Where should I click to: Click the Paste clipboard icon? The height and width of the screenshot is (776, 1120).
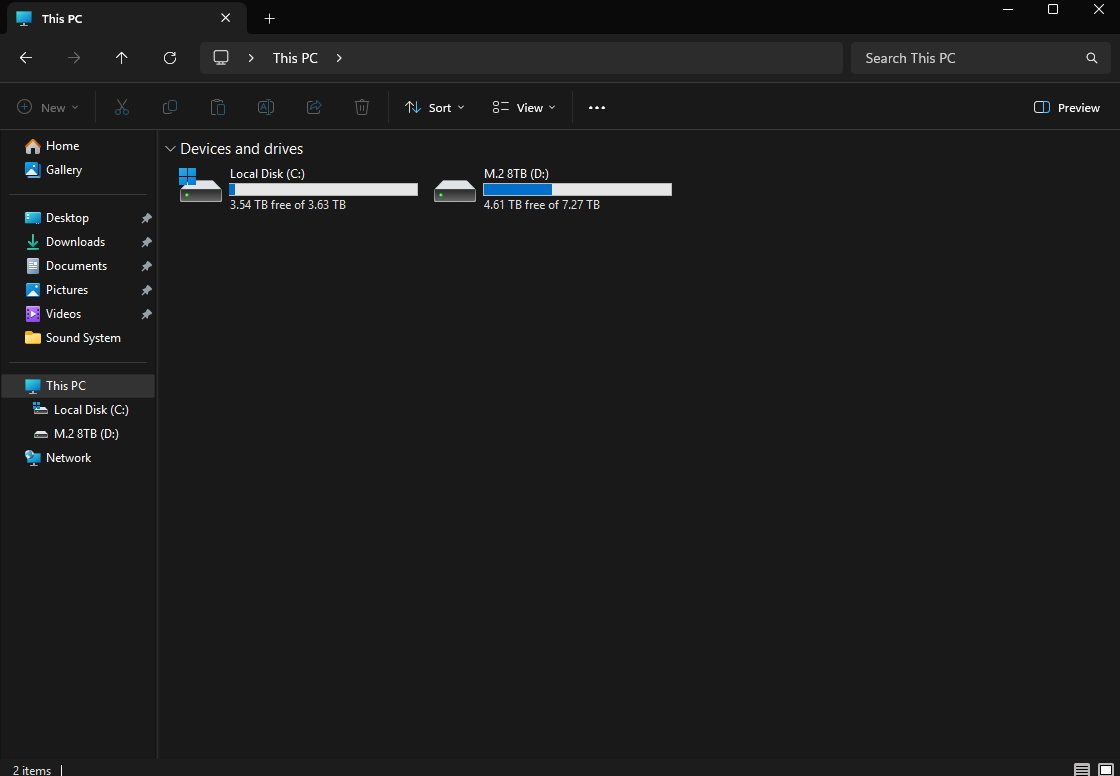[x=218, y=107]
